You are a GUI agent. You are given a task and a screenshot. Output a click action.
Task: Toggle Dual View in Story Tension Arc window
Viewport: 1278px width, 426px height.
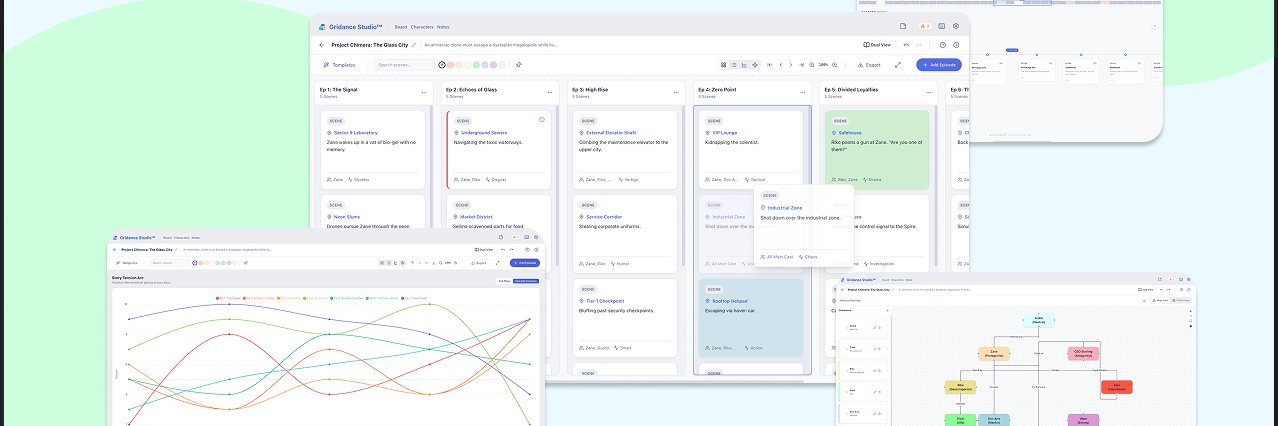tap(484, 249)
